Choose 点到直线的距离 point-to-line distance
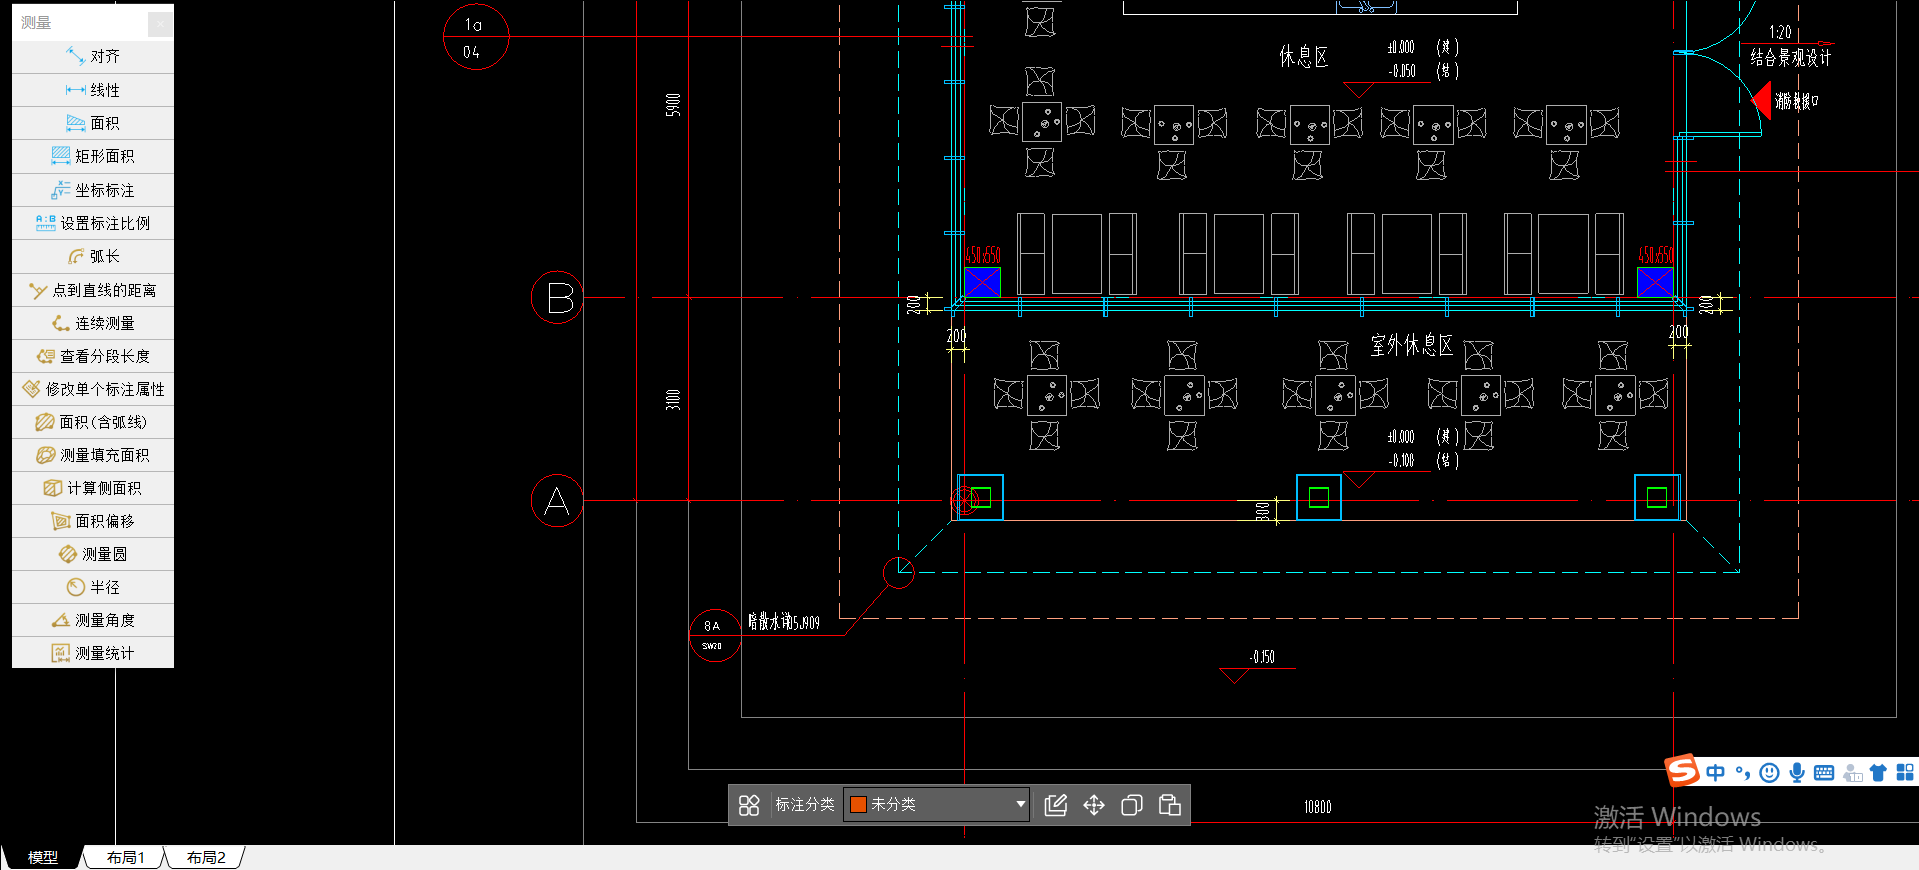Image resolution: width=1919 pixels, height=870 pixels. pyautogui.click(x=93, y=290)
